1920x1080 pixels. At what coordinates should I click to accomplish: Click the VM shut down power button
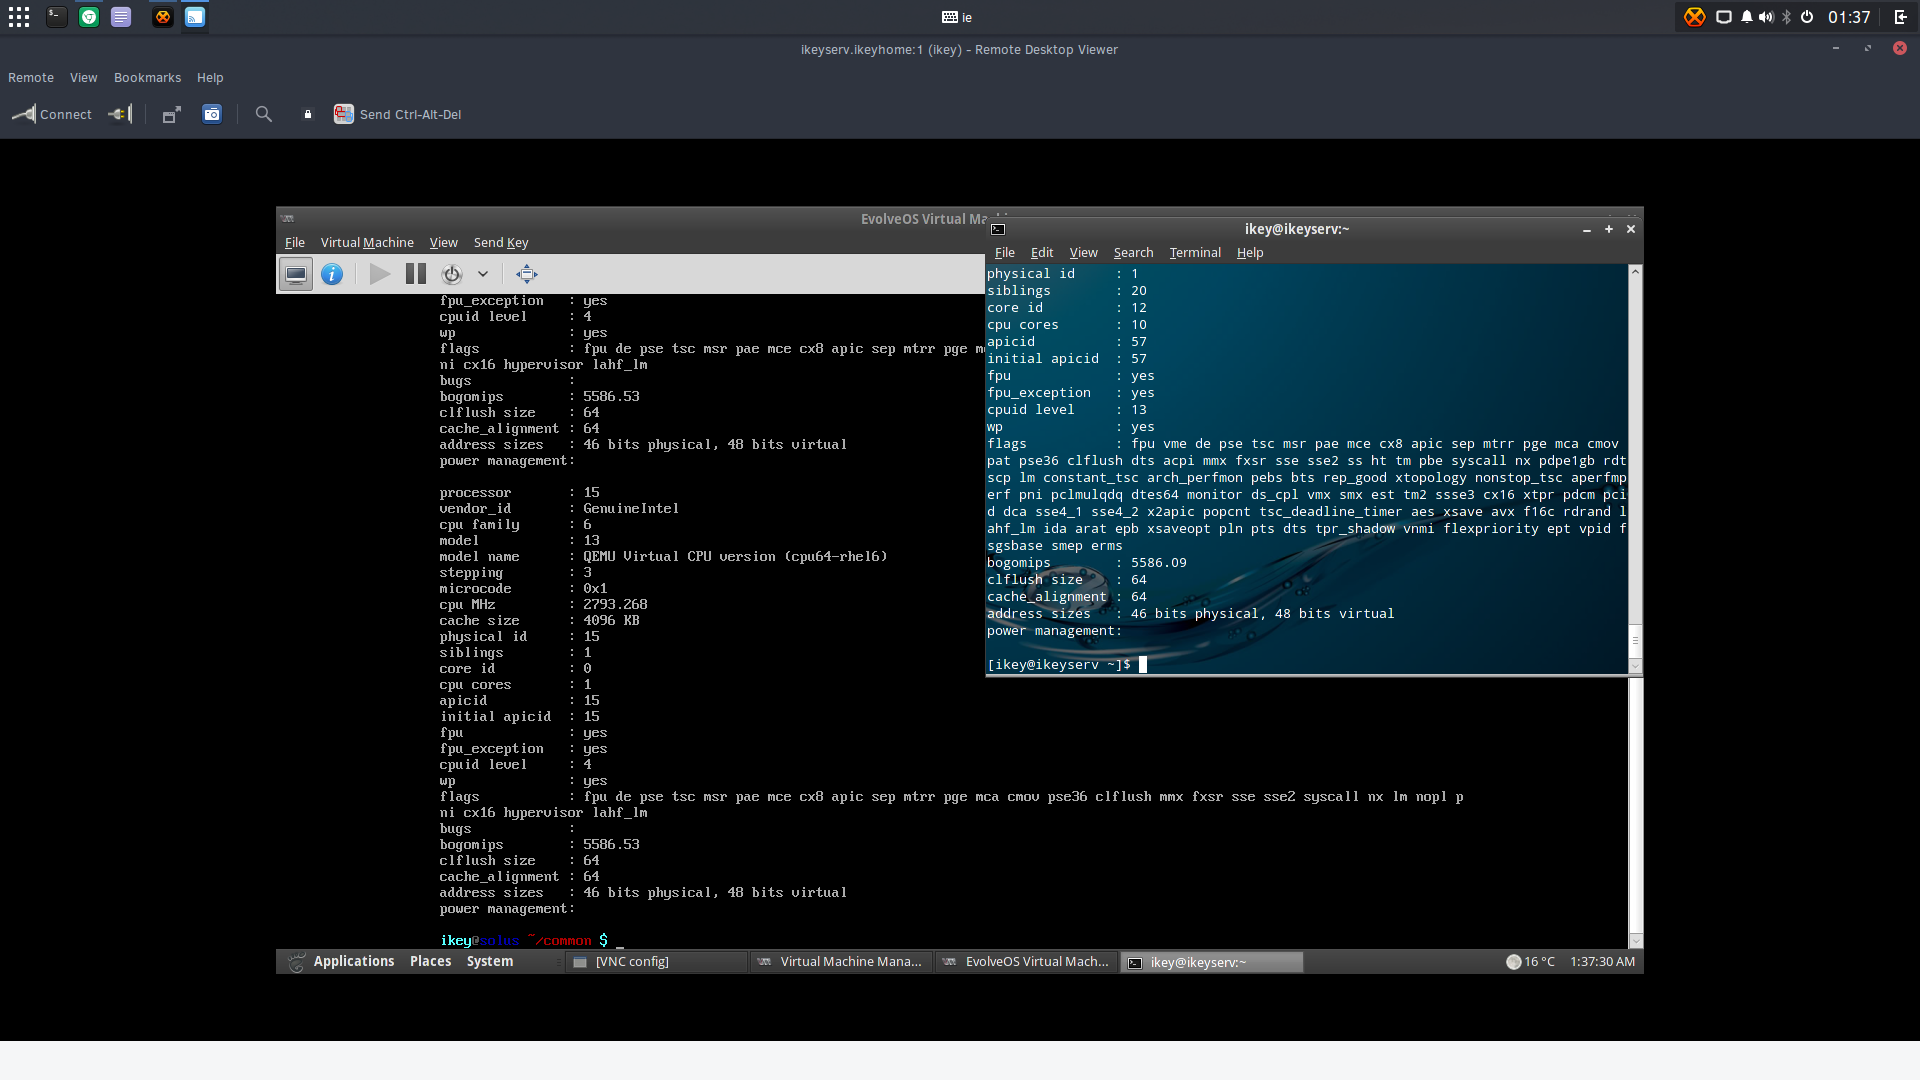[452, 274]
